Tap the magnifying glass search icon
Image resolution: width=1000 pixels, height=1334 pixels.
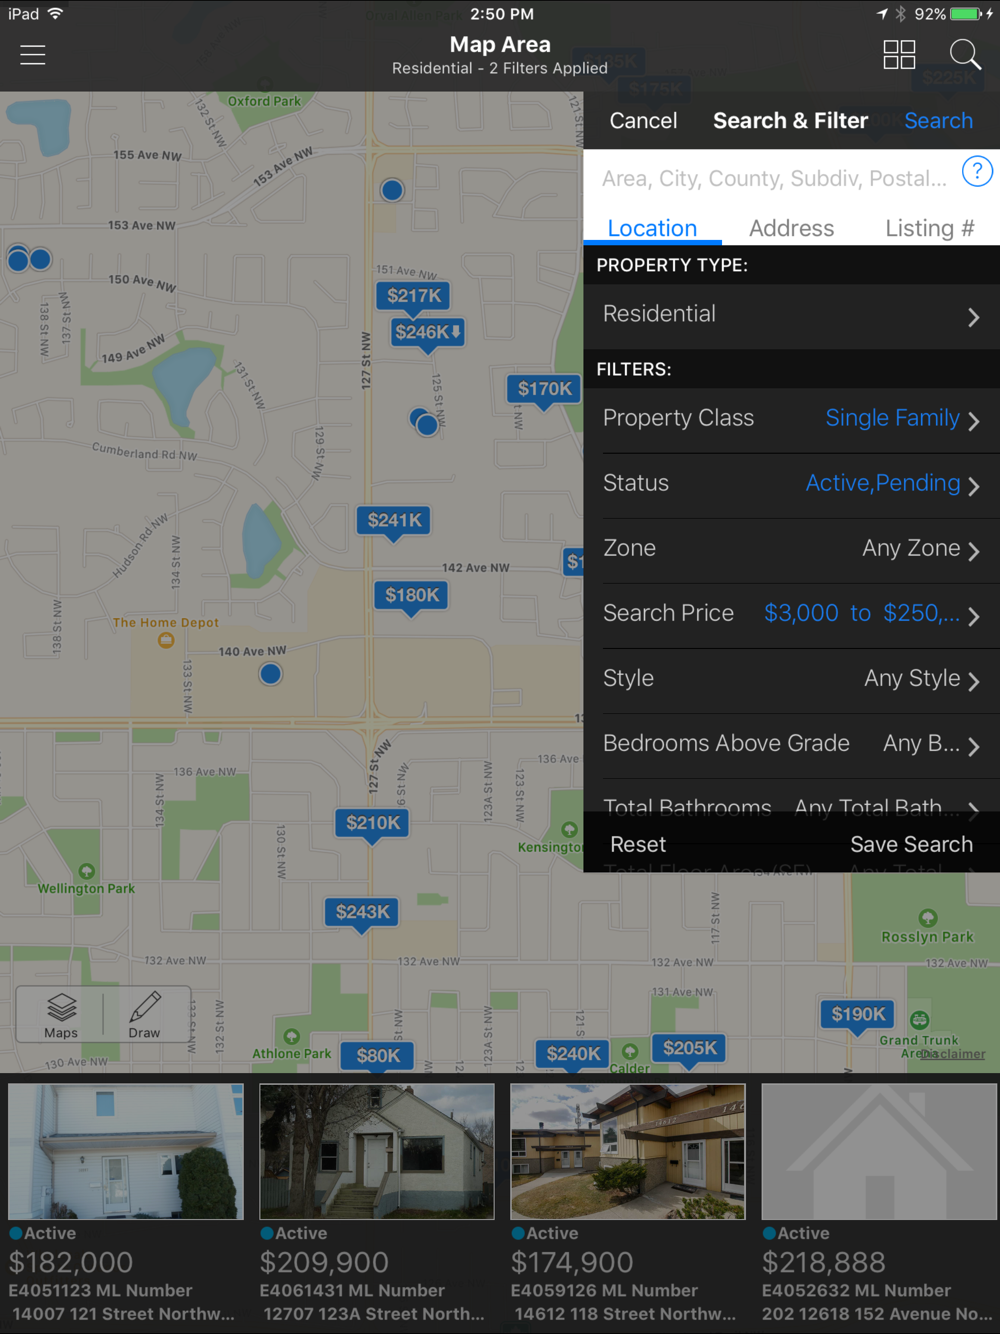click(x=964, y=55)
